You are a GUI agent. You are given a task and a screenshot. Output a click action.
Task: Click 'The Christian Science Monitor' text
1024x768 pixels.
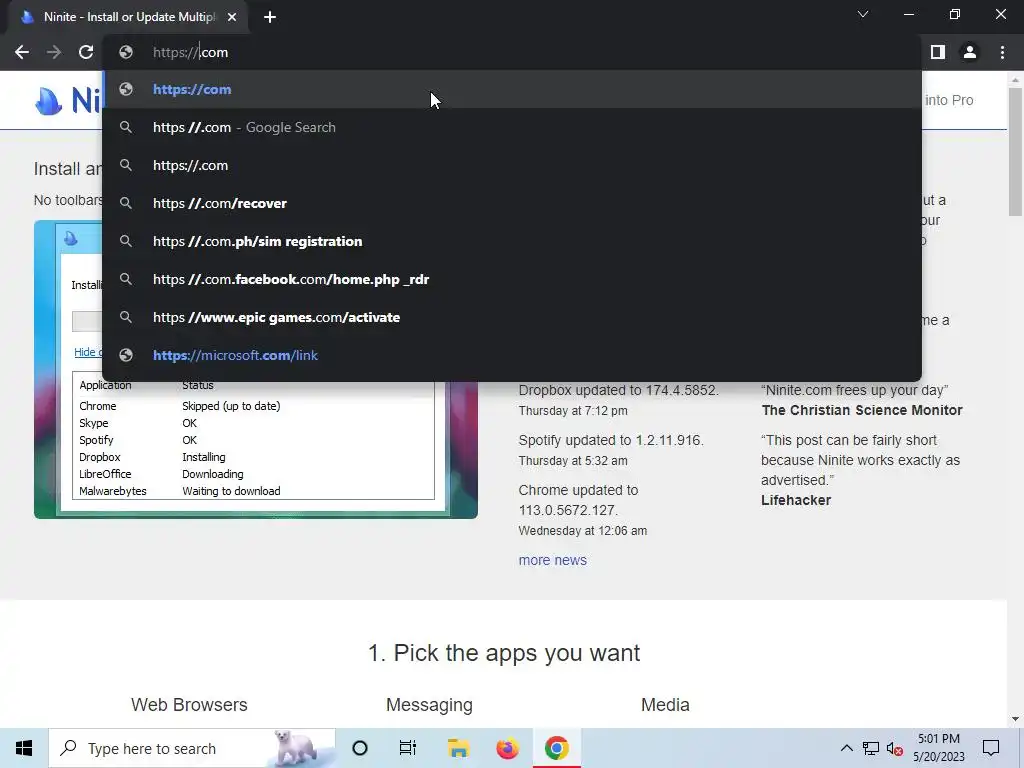[861, 410]
